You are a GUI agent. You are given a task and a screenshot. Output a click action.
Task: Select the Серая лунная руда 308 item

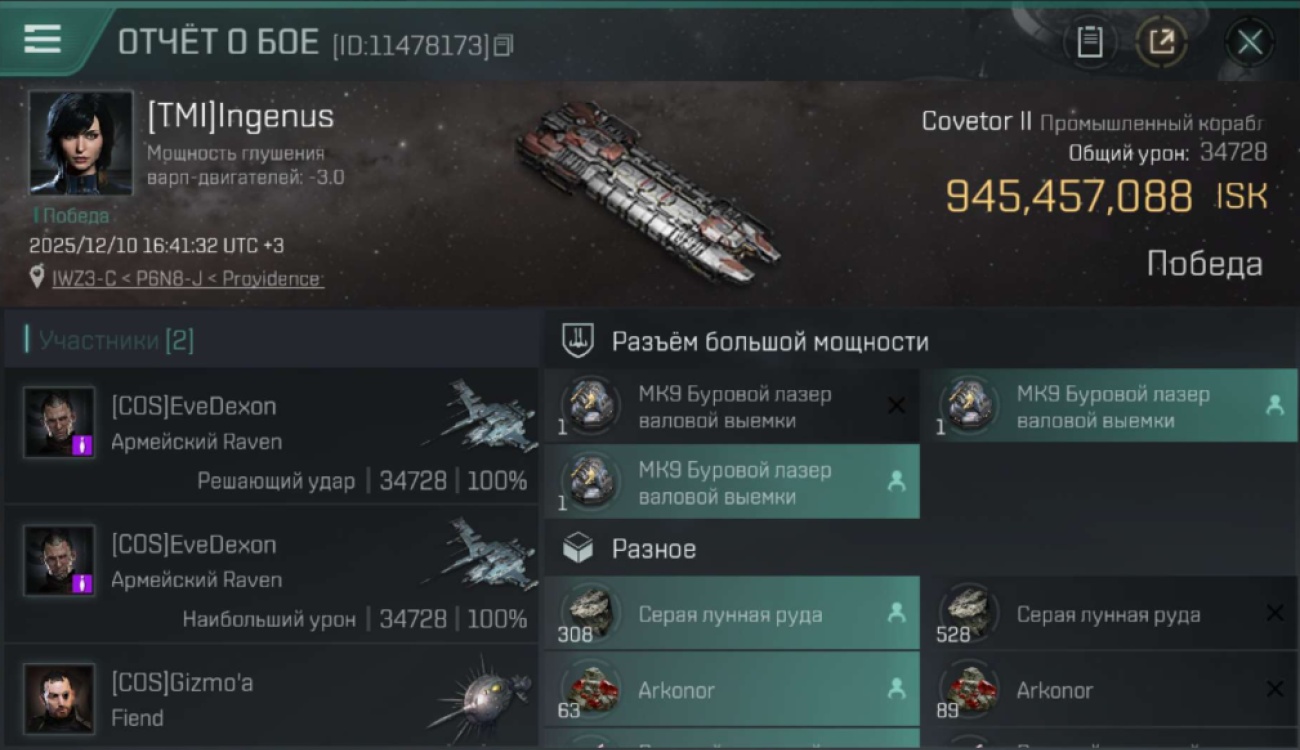coord(731,614)
